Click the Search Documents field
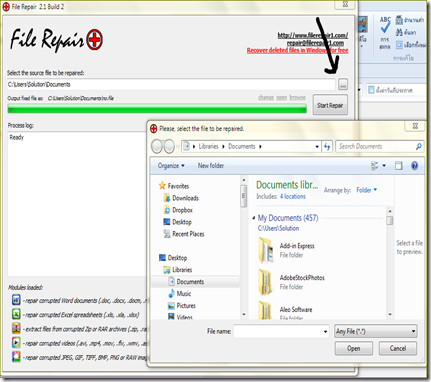Screen dimensions: 431x382 click(375, 146)
